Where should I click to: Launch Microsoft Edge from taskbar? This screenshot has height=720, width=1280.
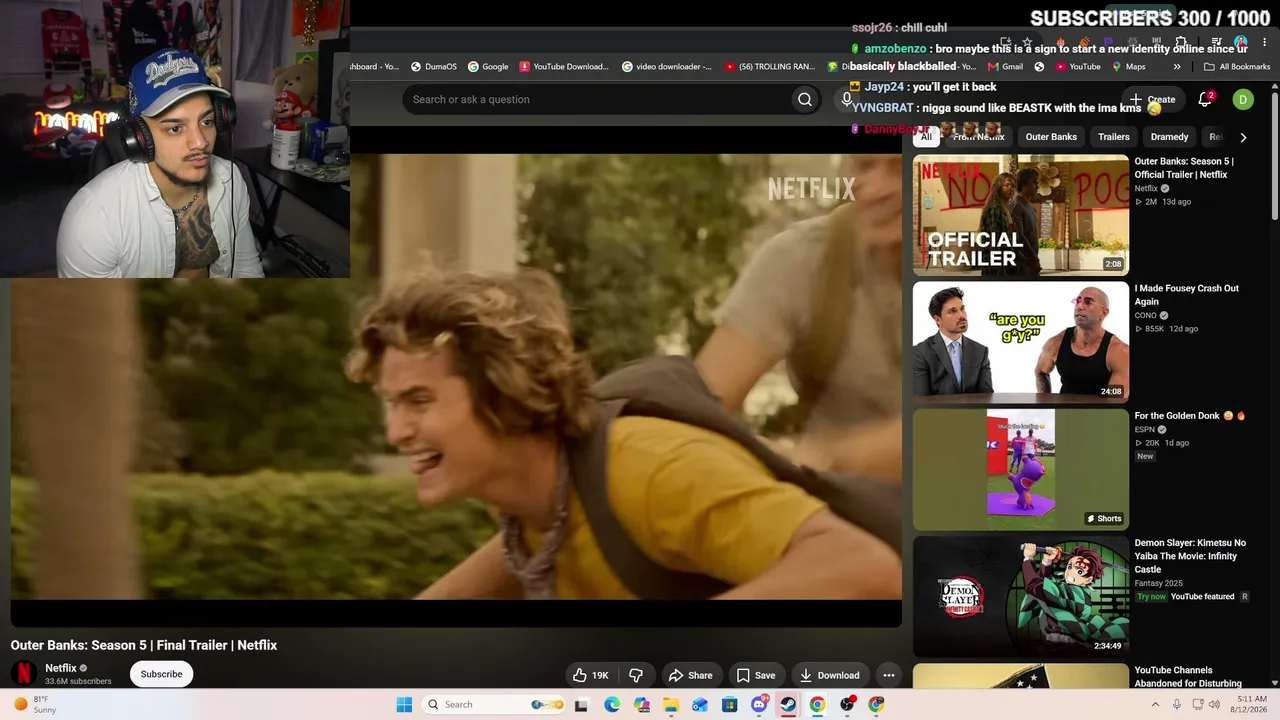coord(612,704)
